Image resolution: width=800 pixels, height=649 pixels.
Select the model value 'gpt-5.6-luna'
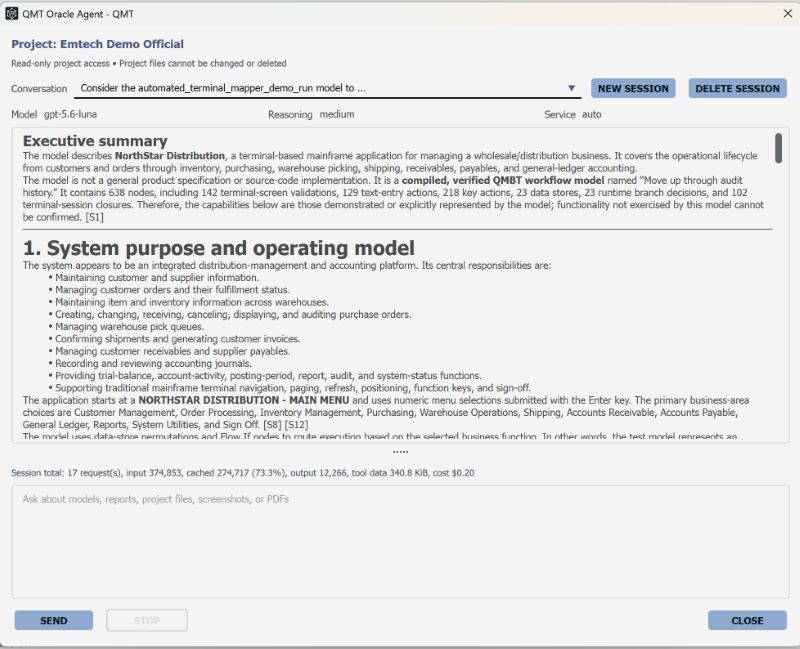point(70,114)
